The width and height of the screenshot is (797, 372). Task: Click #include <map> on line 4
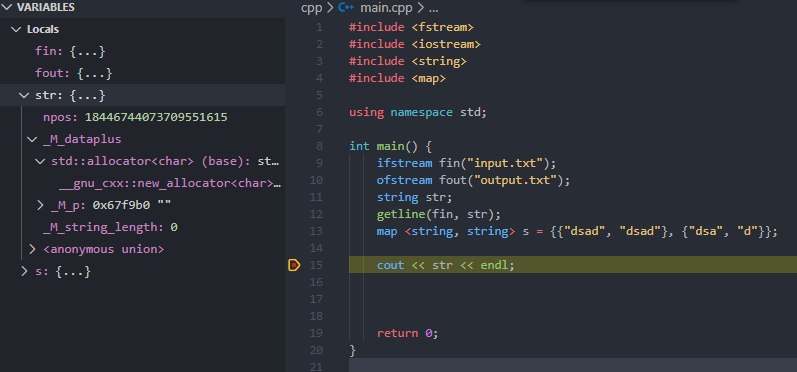pyautogui.click(x=397, y=78)
